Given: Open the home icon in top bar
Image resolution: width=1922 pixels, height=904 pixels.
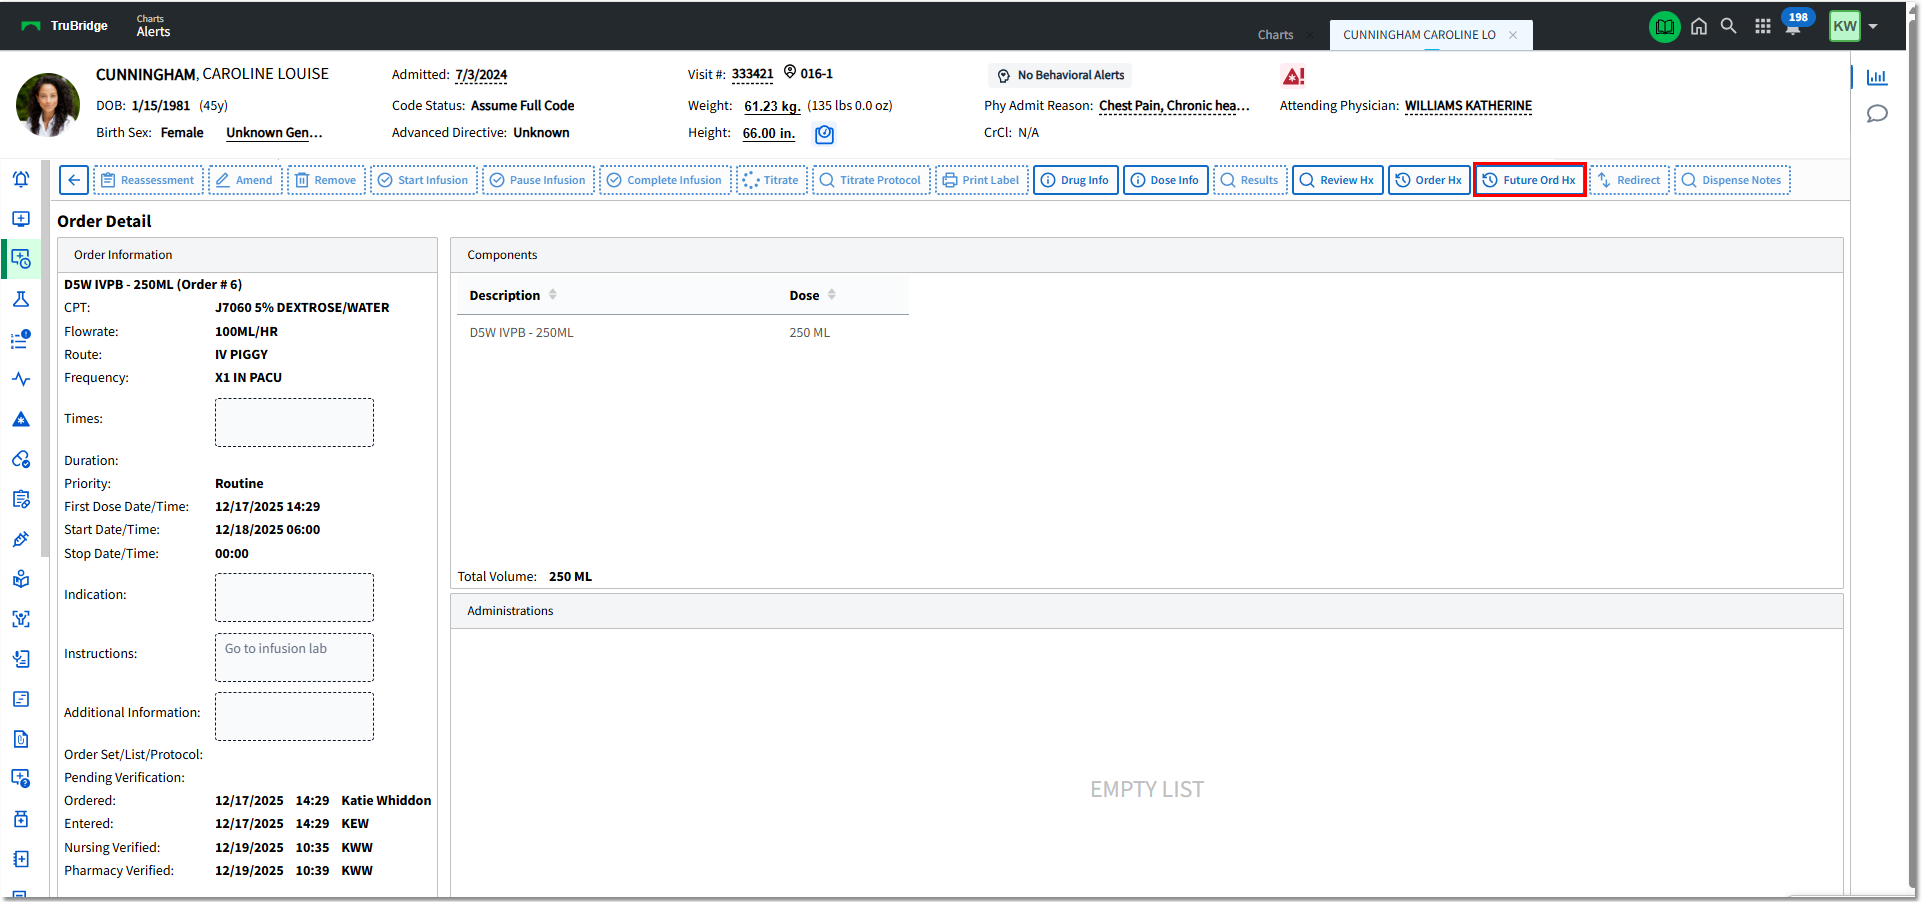Looking at the screenshot, I should (x=1698, y=27).
